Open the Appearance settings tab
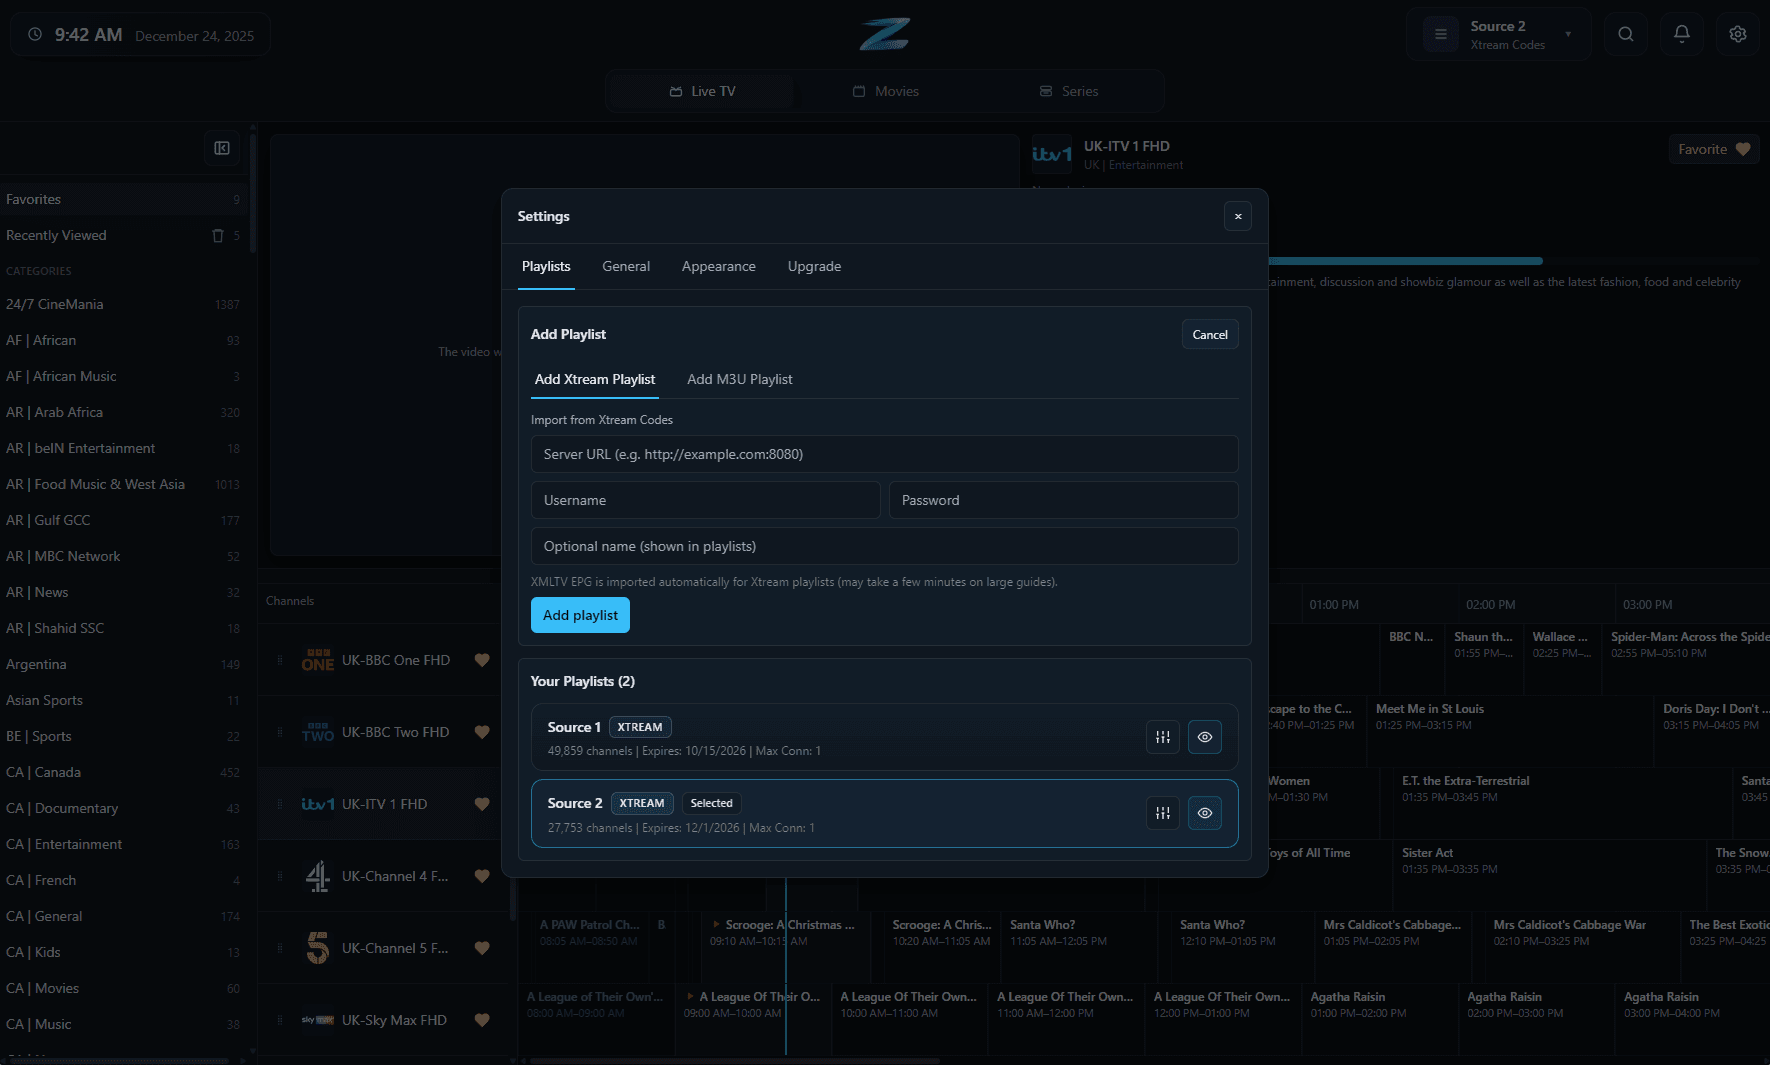The image size is (1770, 1065). coord(718,266)
